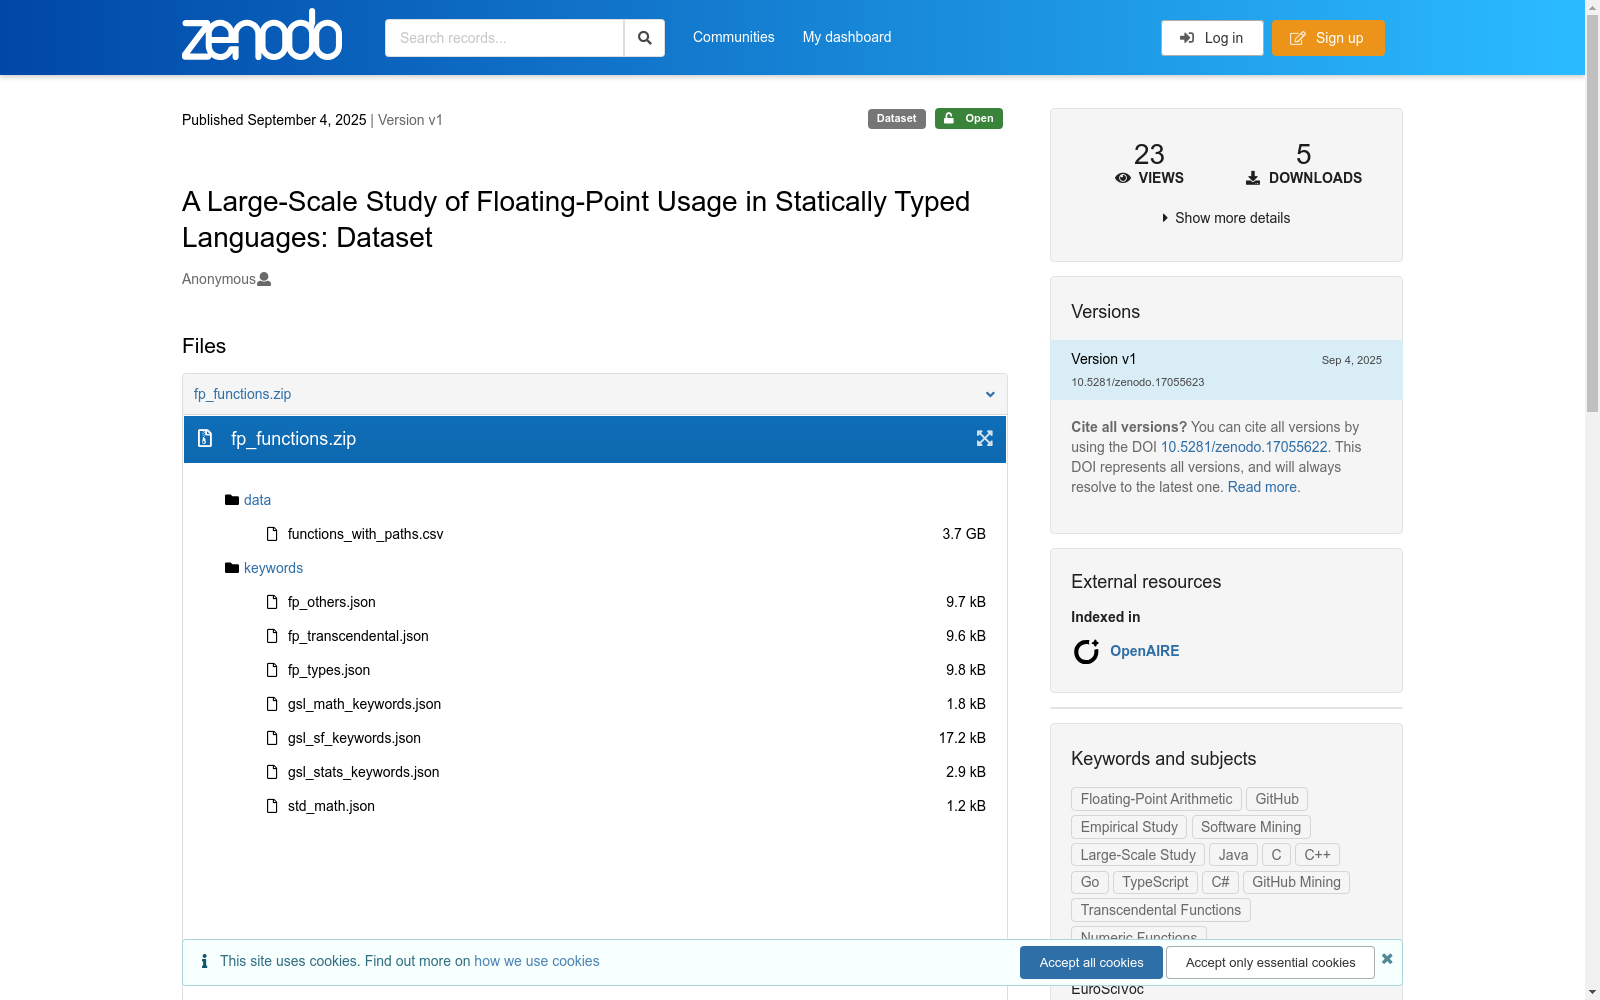Image resolution: width=1600 pixels, height=1000 pixels.
Task: Collapse the keywords folder tree
Action: pyautogui.click(x=273, y=568)
